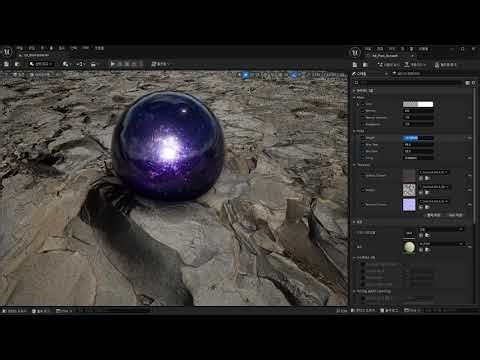Click the right save button below texture parameters
The image size is (480, 360).
[x=455, y=215]
